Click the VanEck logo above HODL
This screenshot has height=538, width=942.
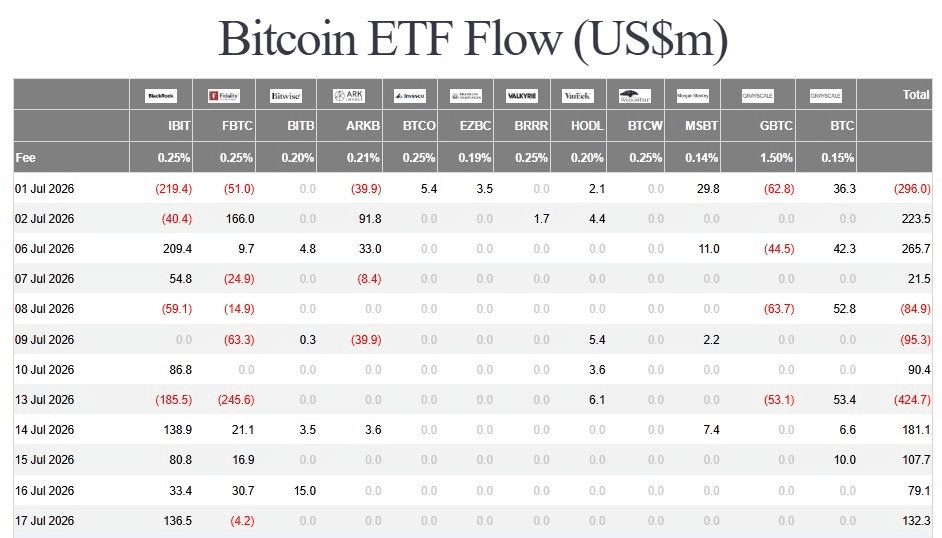(578, 95)
